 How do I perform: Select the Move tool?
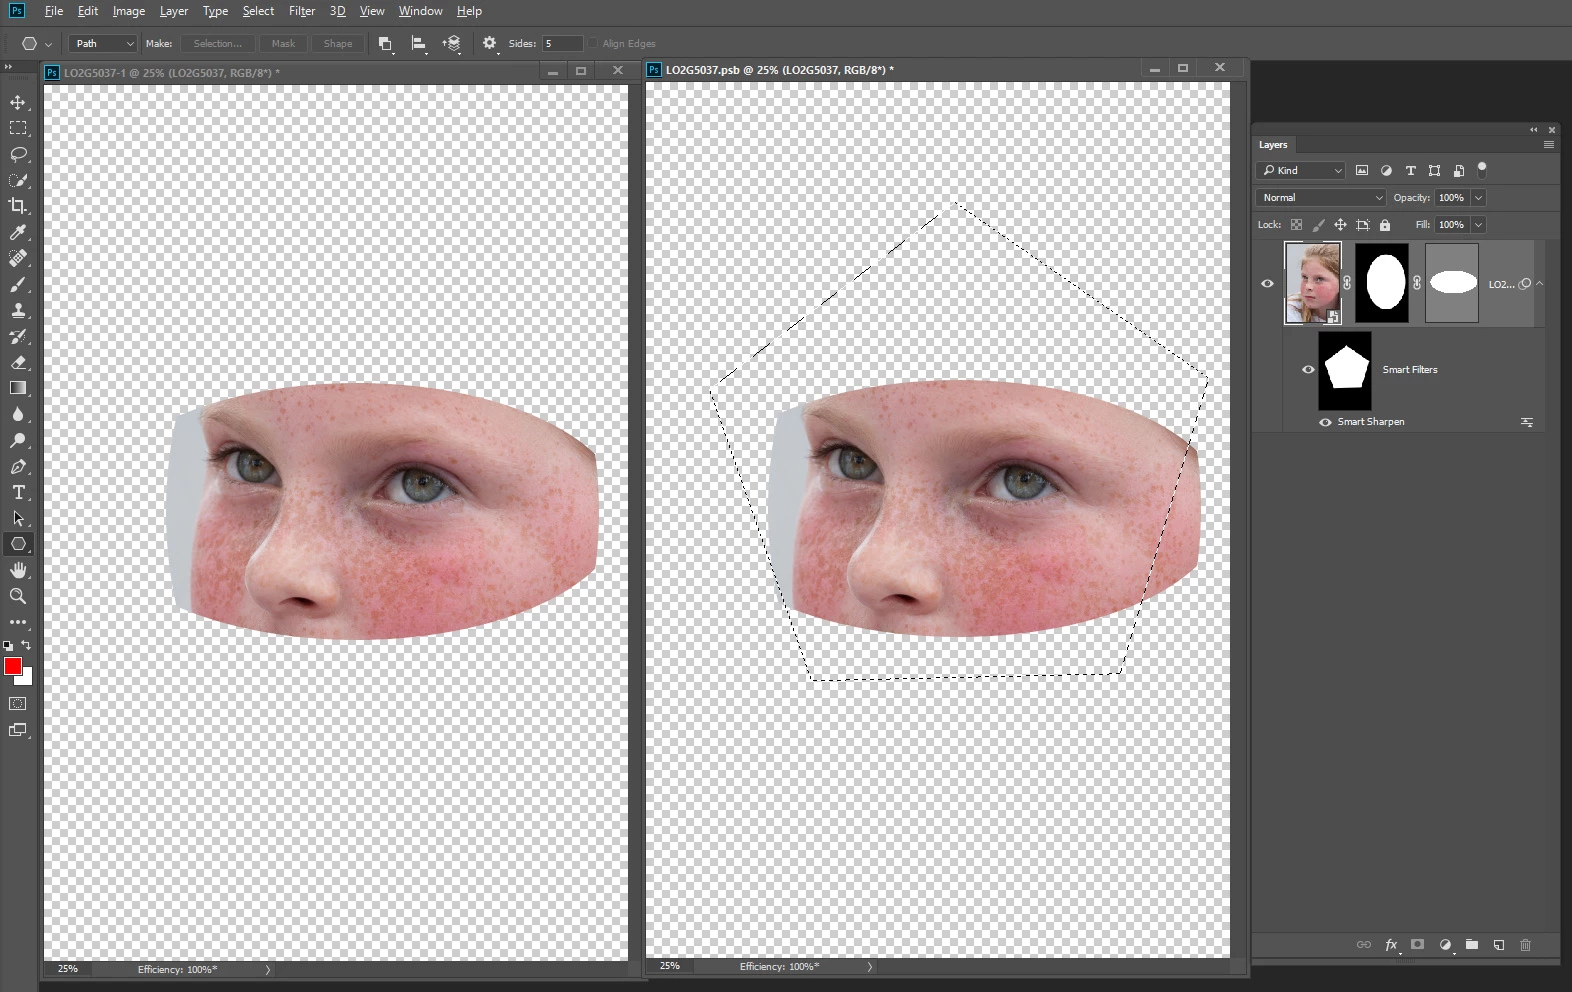click(x=18, y=102)
